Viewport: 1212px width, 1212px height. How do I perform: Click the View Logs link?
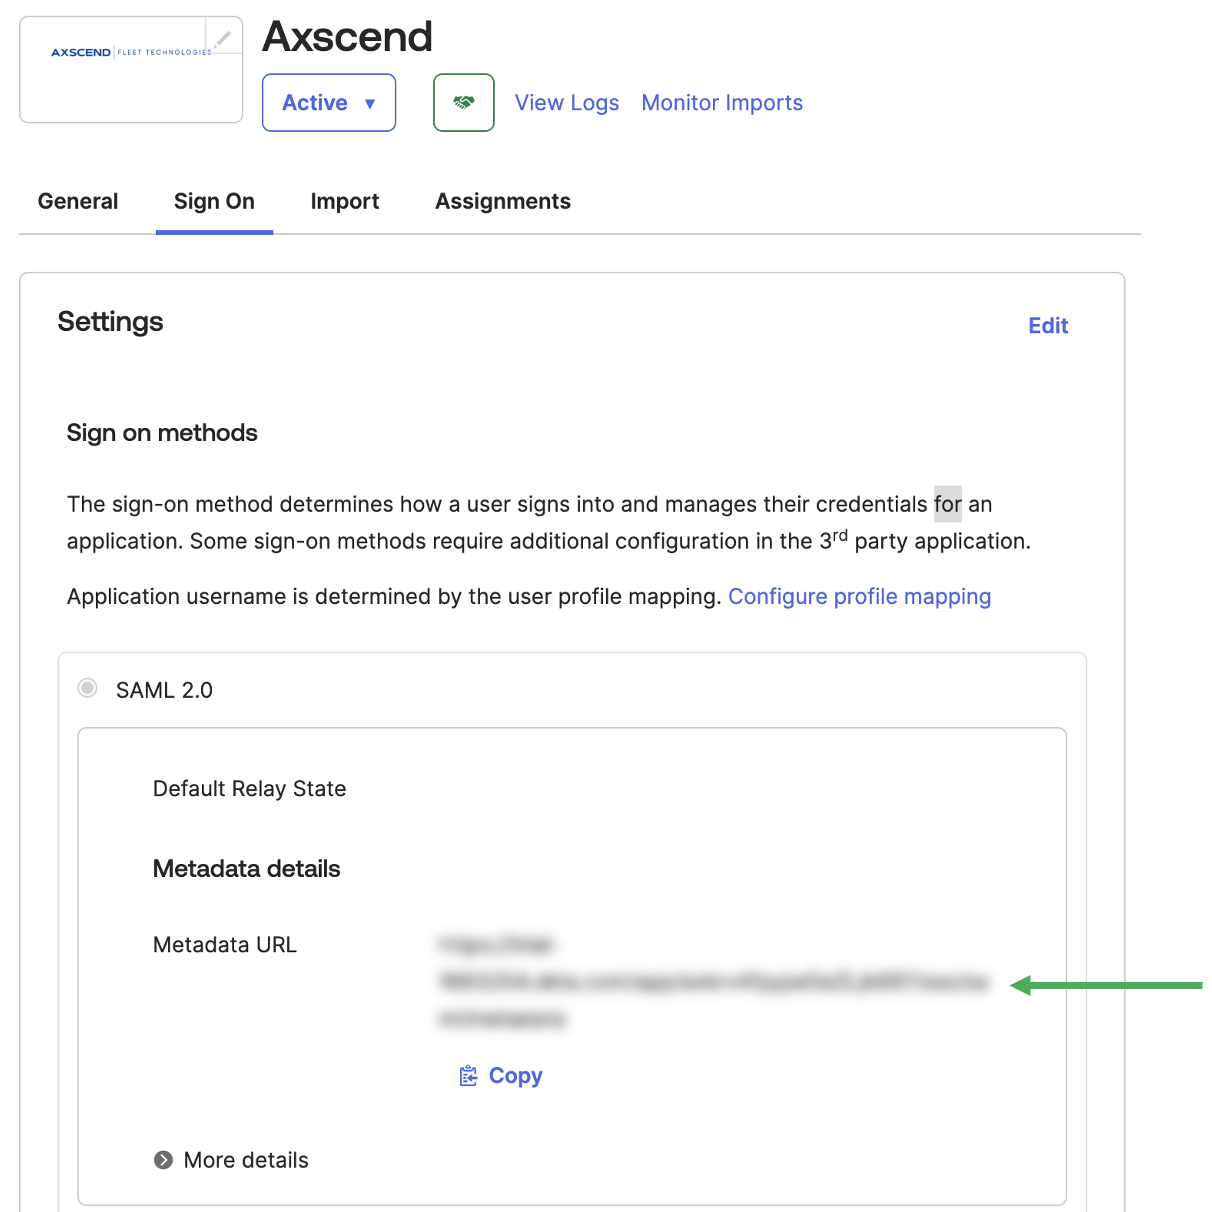click(567, 103)
